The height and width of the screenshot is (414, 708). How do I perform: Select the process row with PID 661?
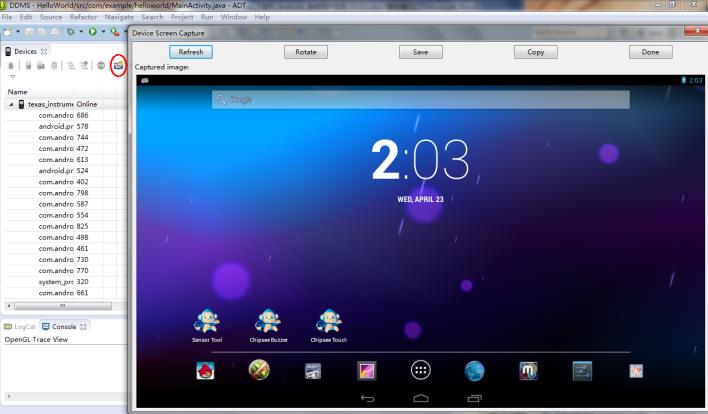pyautogui.click(x=63, y=293)
